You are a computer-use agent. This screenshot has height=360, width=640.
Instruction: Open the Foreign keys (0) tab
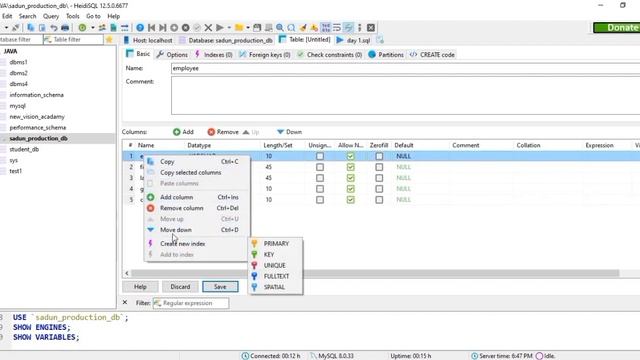point(265,54)
